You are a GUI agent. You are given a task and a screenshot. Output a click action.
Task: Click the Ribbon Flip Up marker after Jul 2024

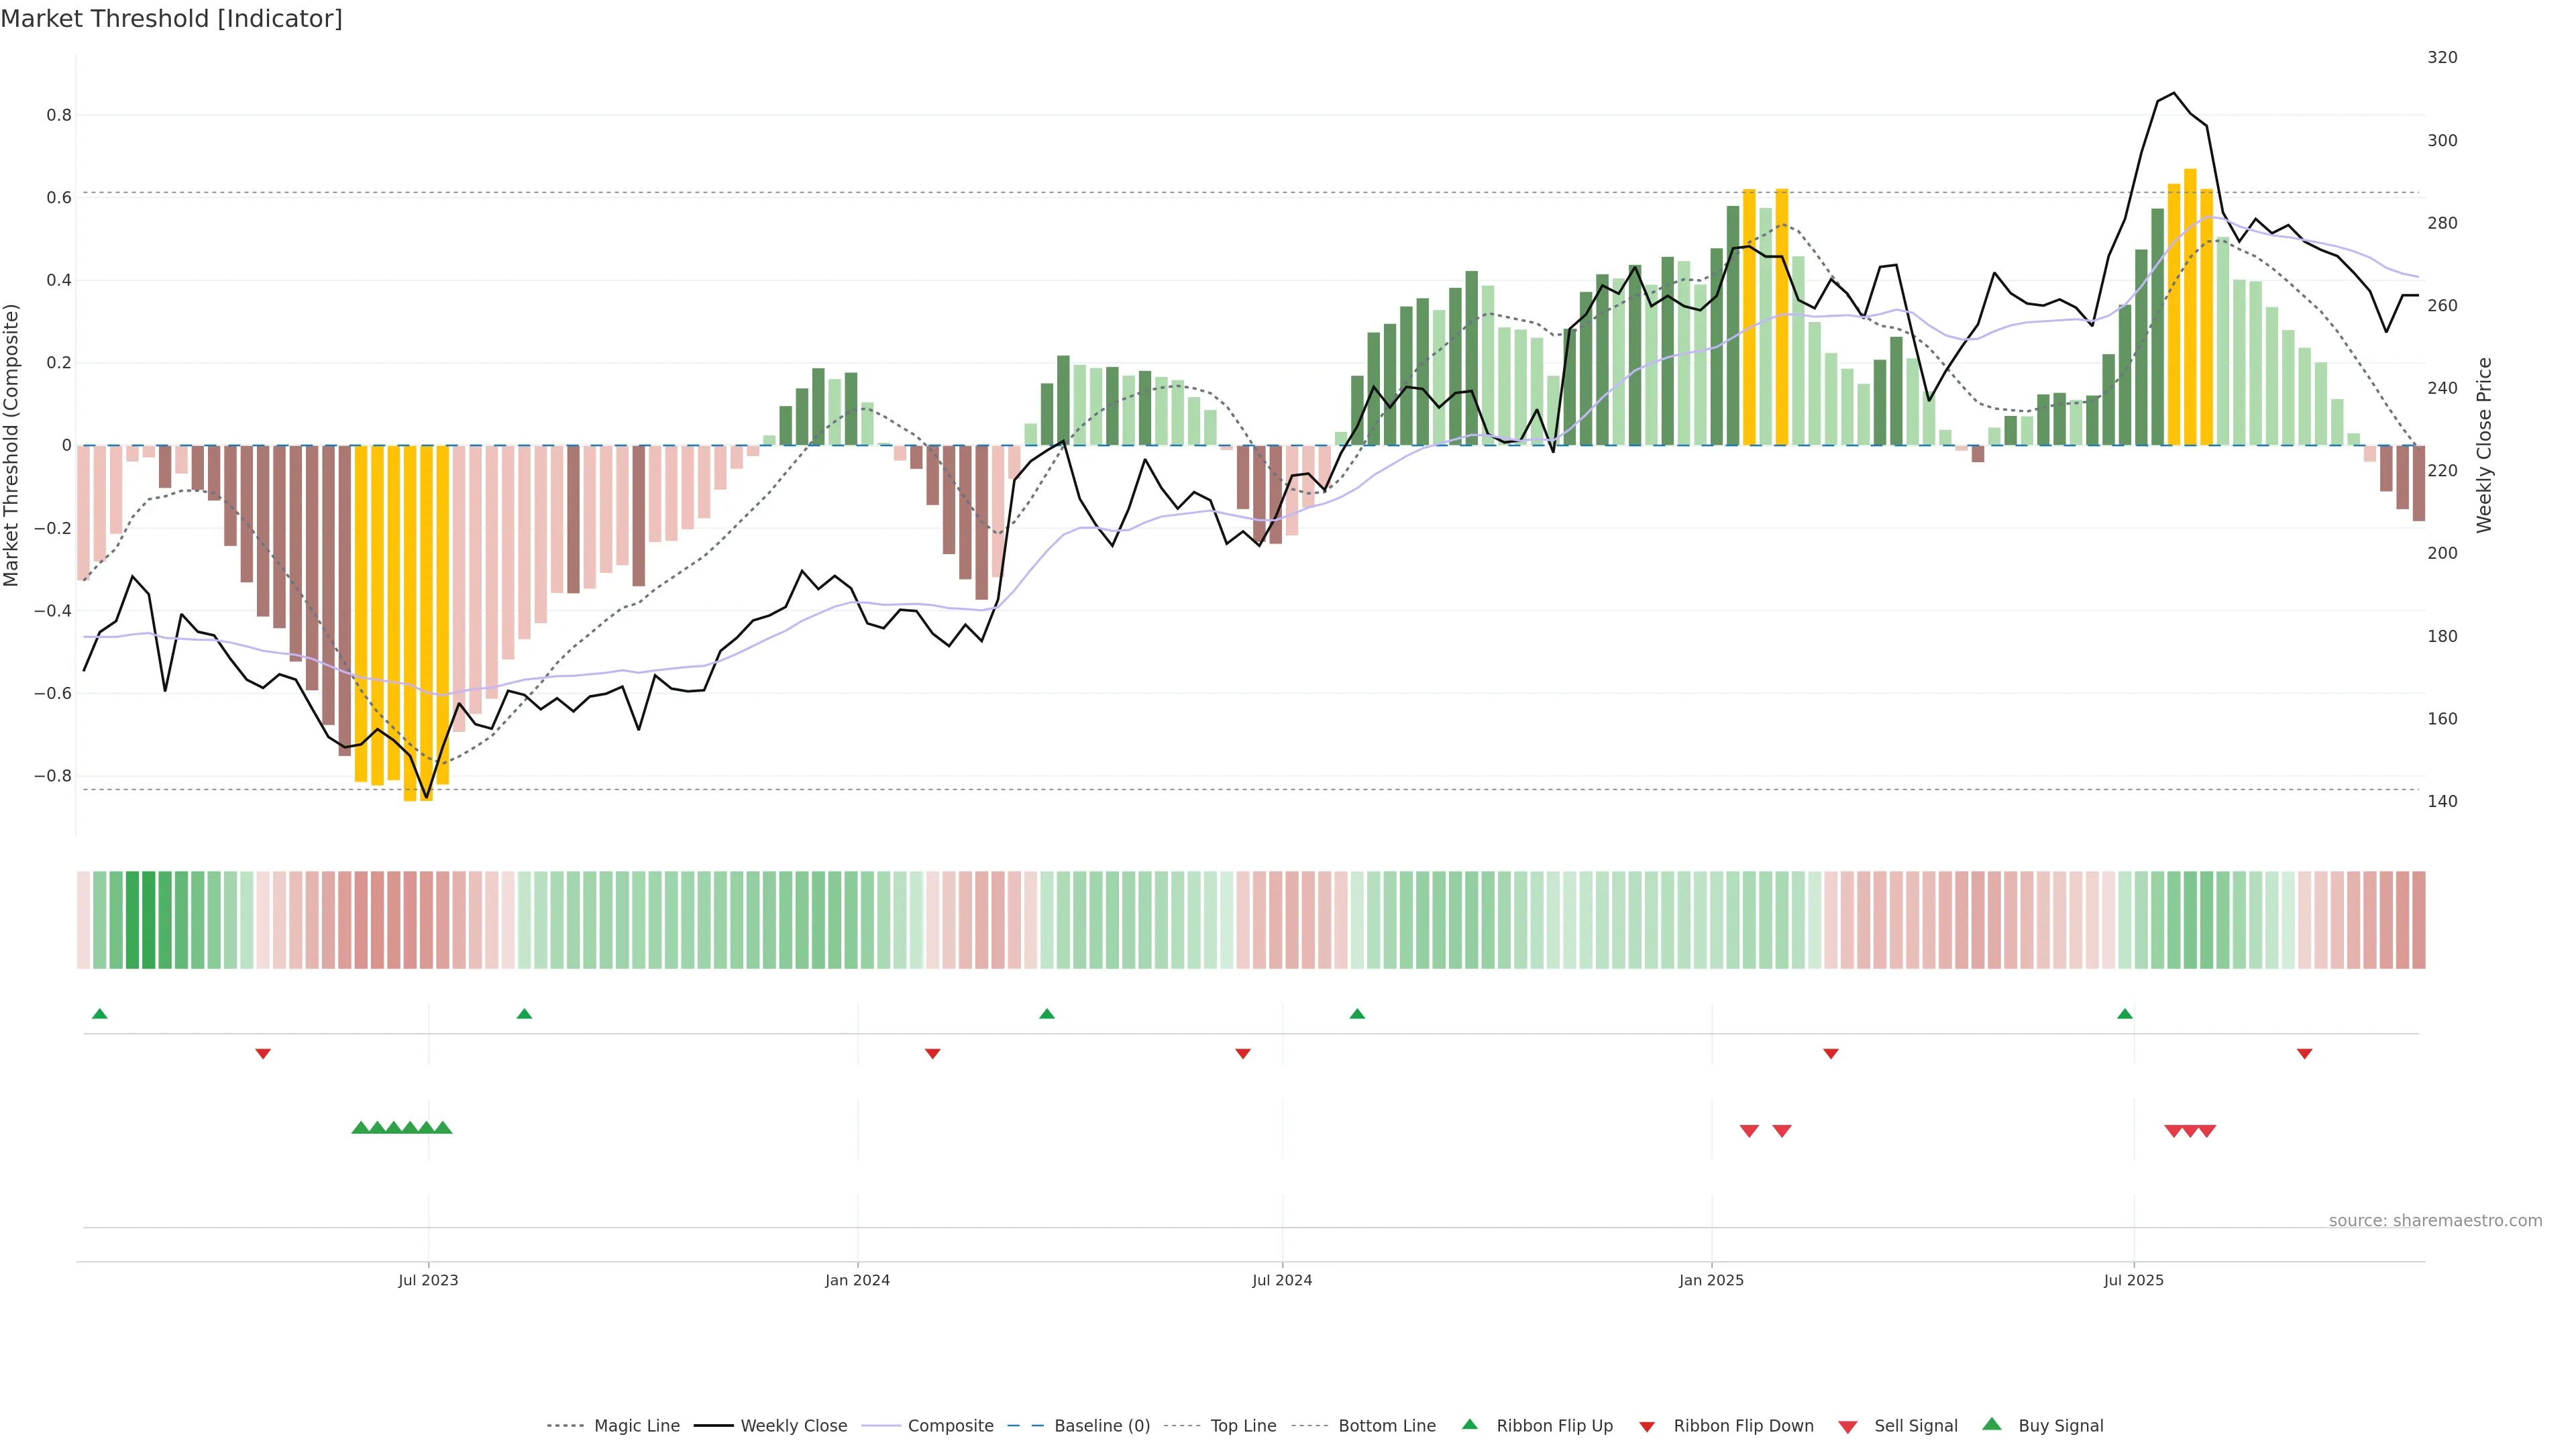(1357, 1014)
